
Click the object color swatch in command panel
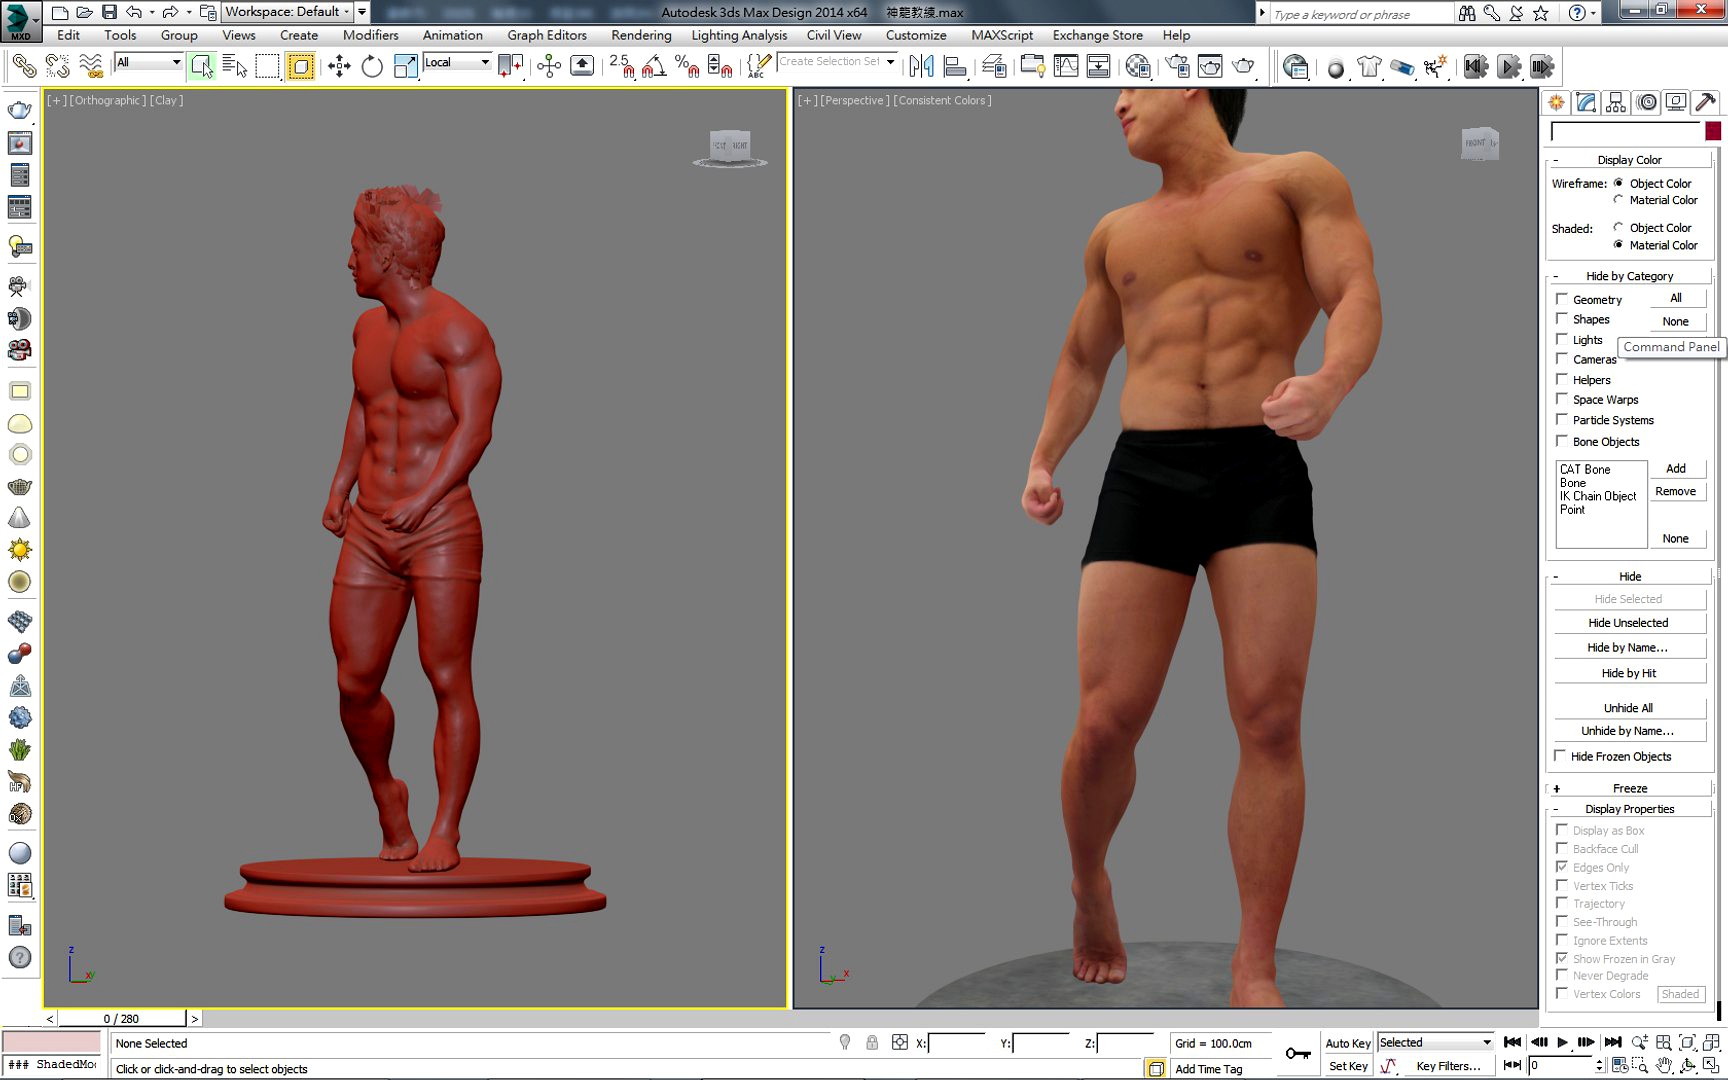click(1713, 131)
